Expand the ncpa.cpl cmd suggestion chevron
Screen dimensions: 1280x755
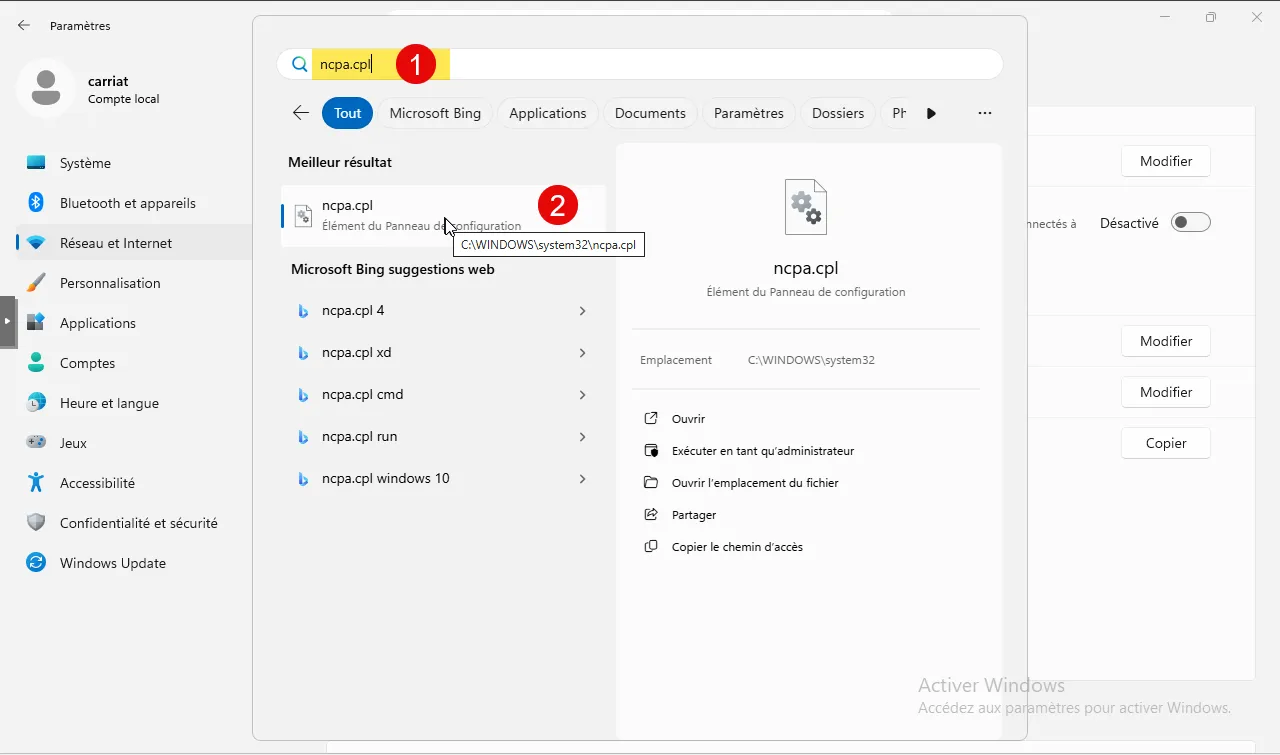[582, 395]
